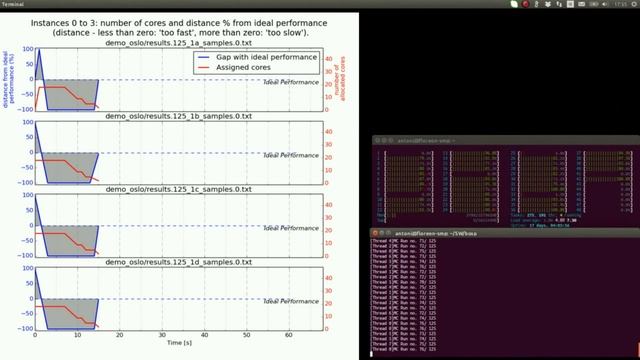Click 'Ideal Performance' label in the 1d plot
Image resolution: width=640 pixels, height=360 pixels.
(x=291, y=301)
